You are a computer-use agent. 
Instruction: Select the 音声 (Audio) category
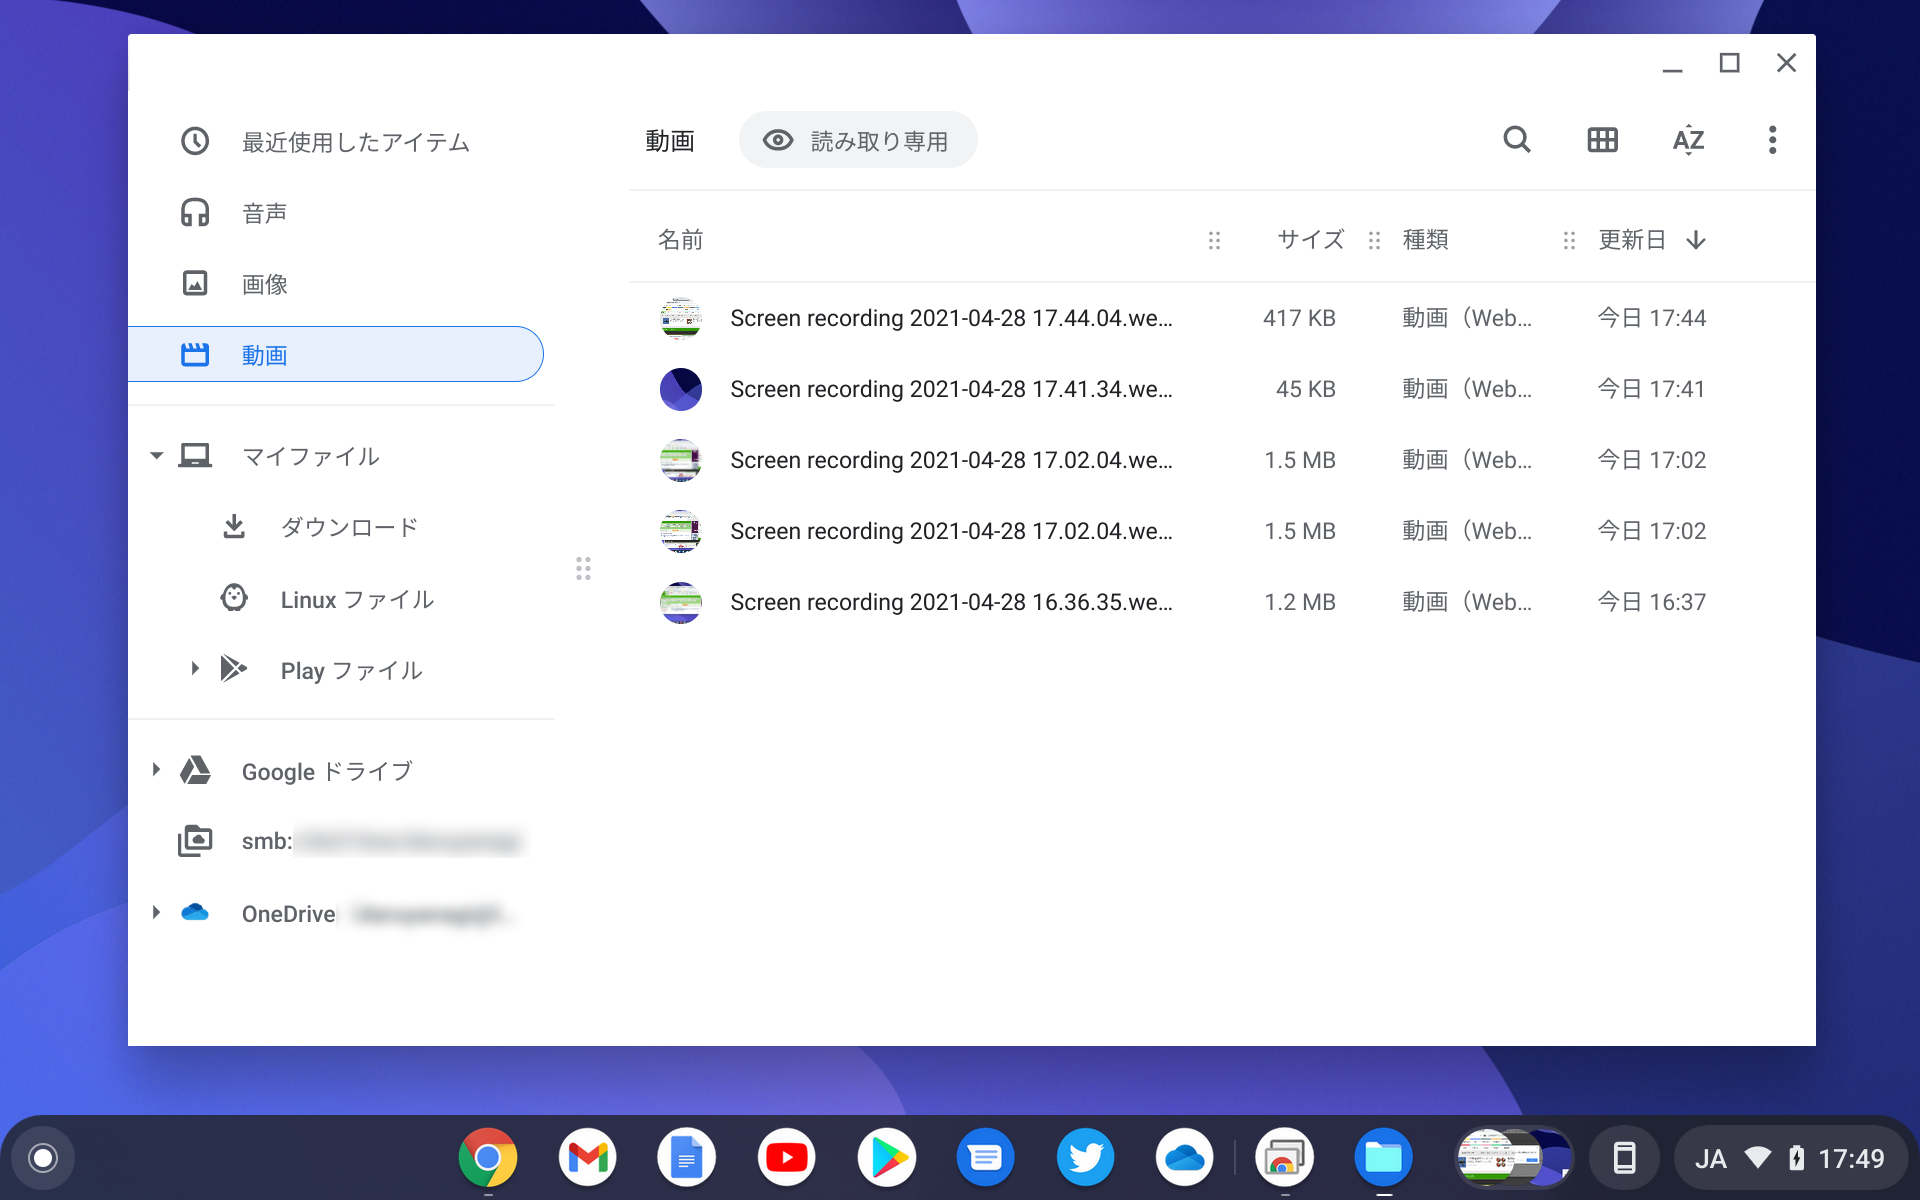click(263, 212)
